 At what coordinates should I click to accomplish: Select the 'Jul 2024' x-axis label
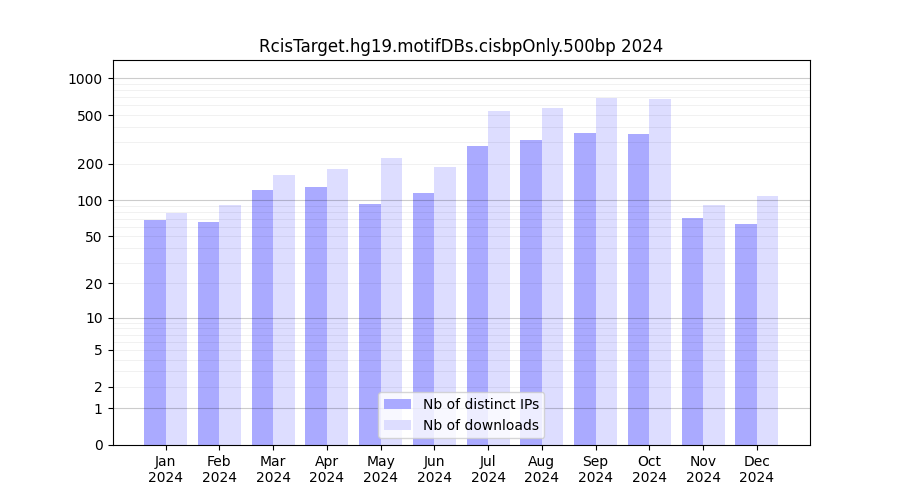coord(488,469)
